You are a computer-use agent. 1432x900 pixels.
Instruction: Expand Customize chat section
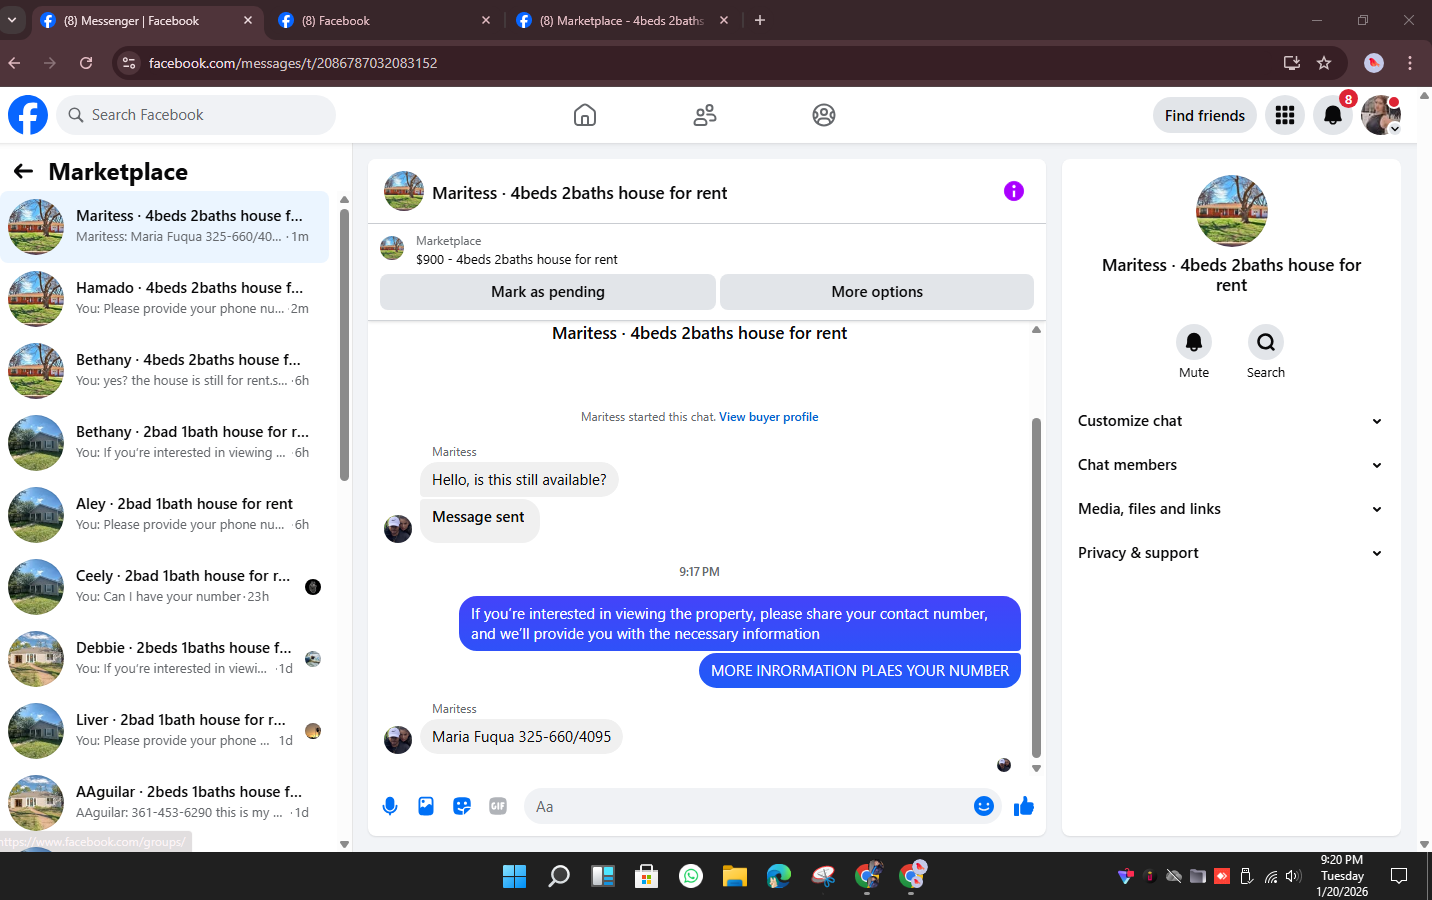click(1231, 421)
